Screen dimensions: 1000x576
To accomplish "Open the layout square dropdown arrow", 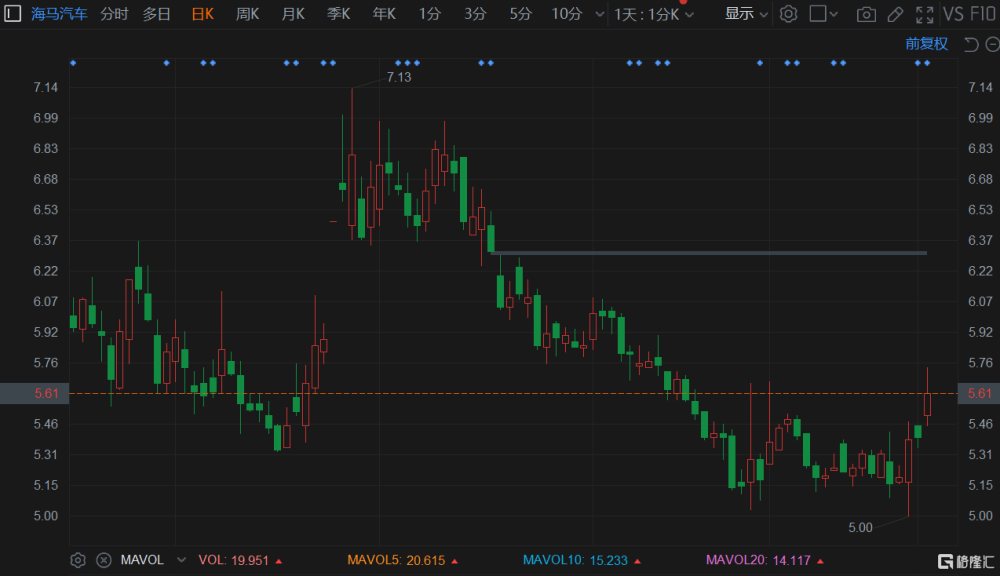I will pos(834,14).
